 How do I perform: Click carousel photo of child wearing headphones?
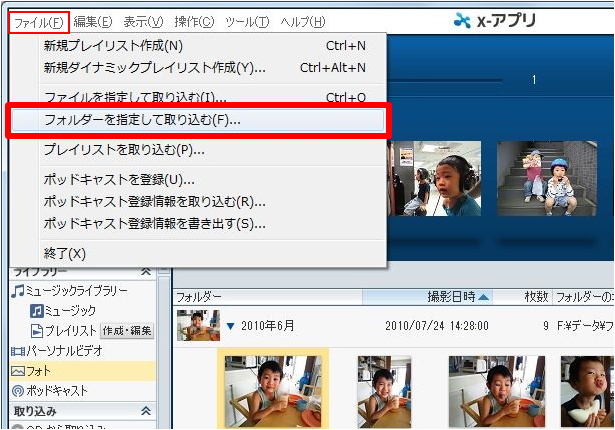447,176
